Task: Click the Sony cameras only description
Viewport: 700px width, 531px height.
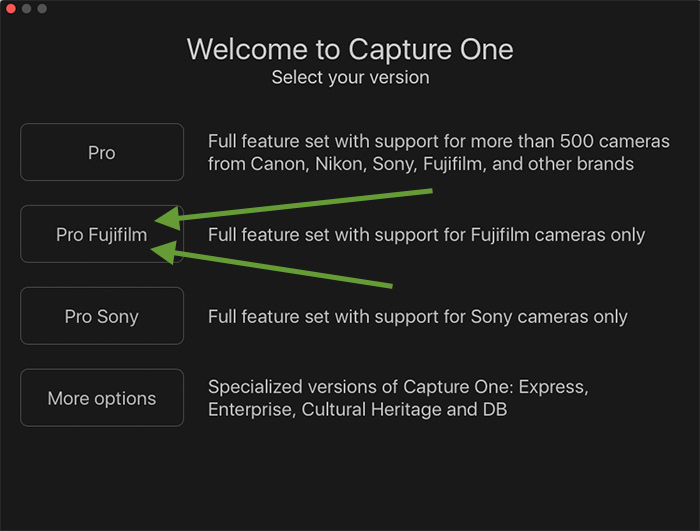Action: point(417,317)
